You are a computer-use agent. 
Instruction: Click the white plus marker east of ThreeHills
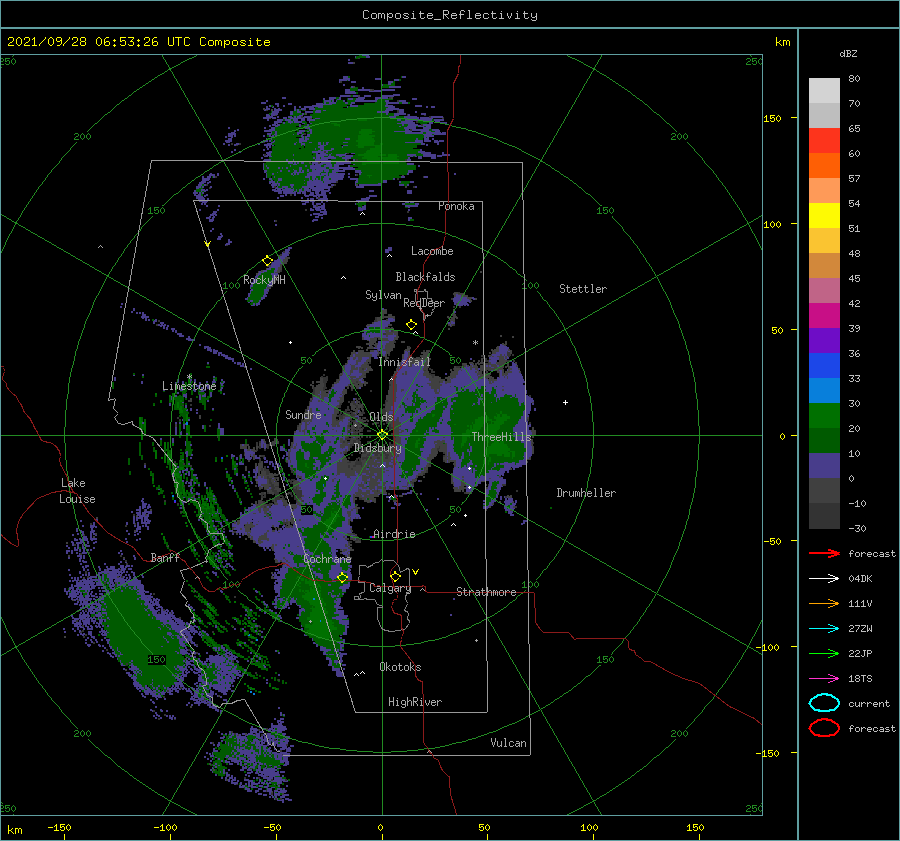click(565, 402)
